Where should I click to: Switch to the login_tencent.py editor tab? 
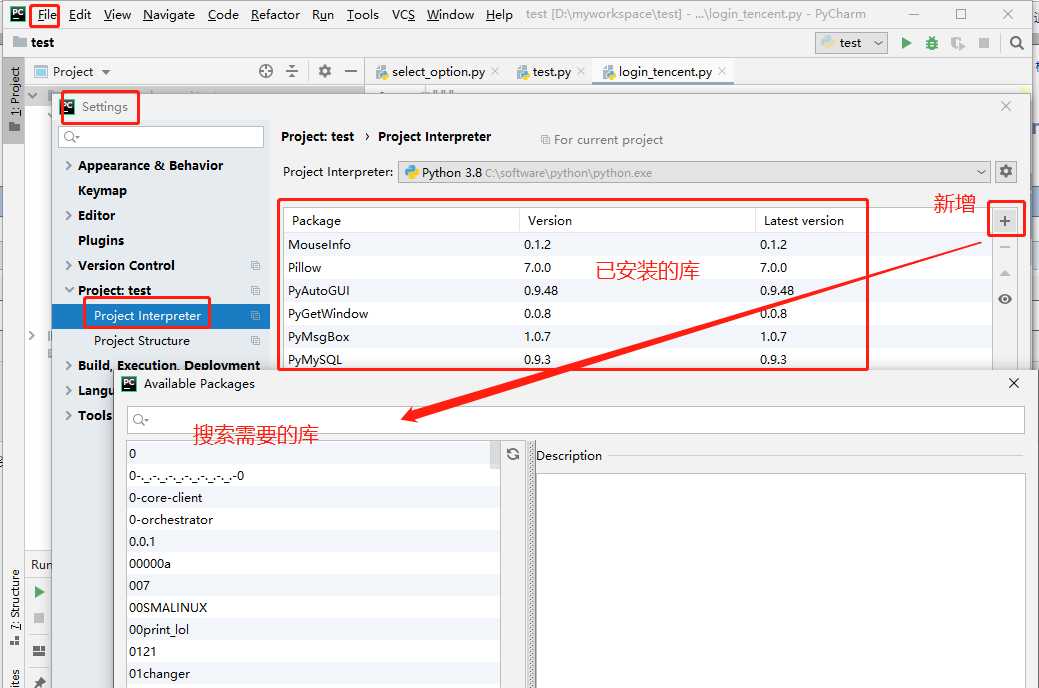click(665, 72)
